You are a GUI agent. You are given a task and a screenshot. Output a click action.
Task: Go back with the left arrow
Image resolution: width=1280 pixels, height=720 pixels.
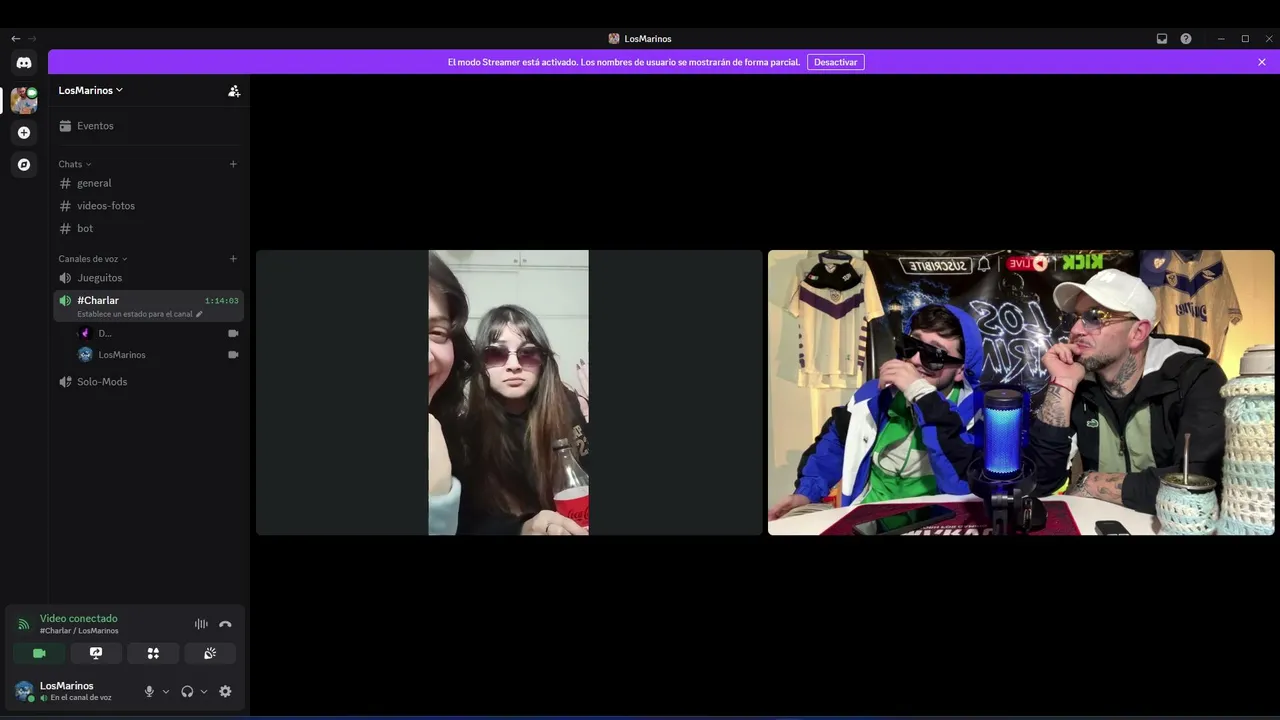15,39
